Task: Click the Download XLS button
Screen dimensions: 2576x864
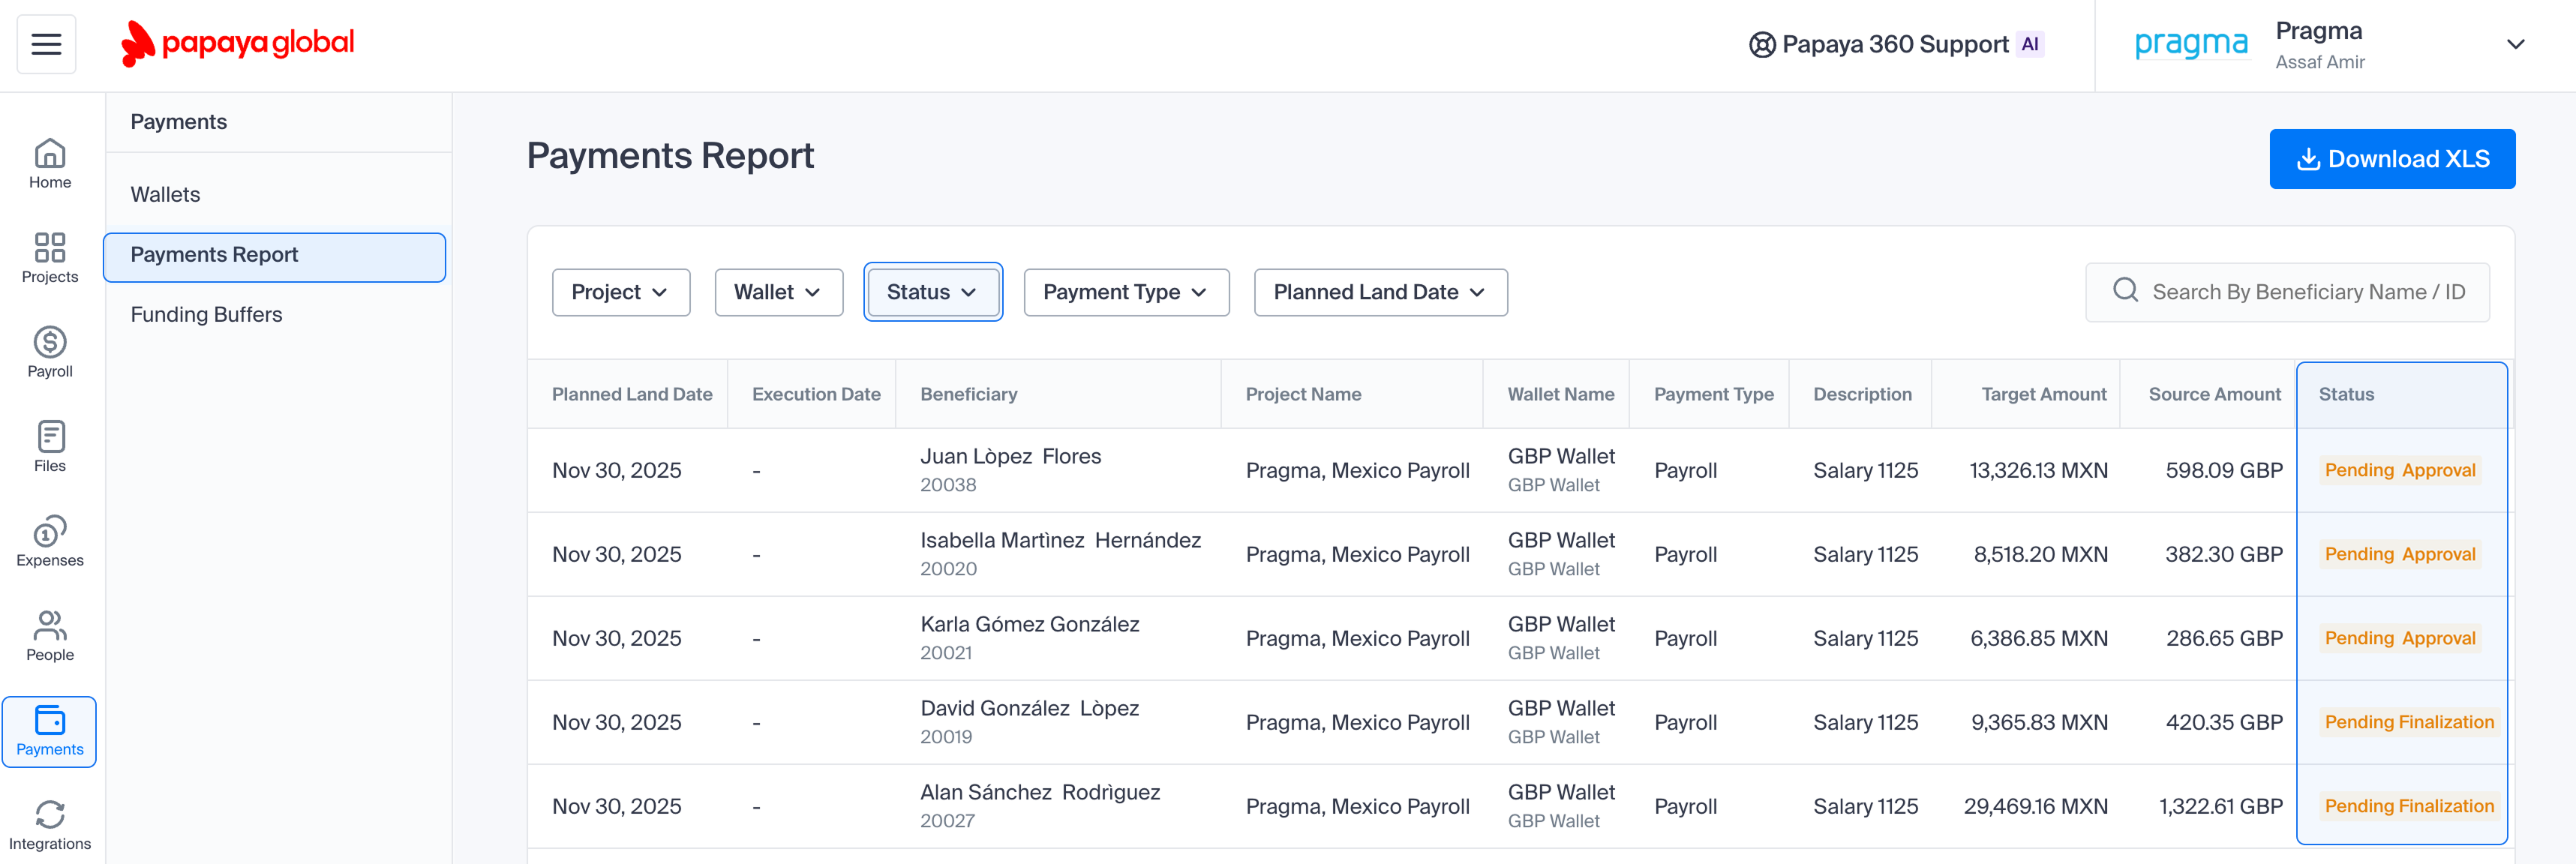Action: 2392,158
